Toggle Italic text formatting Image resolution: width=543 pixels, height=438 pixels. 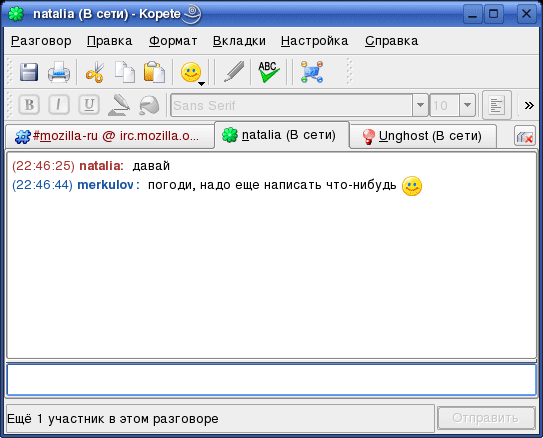click(59, 105)
